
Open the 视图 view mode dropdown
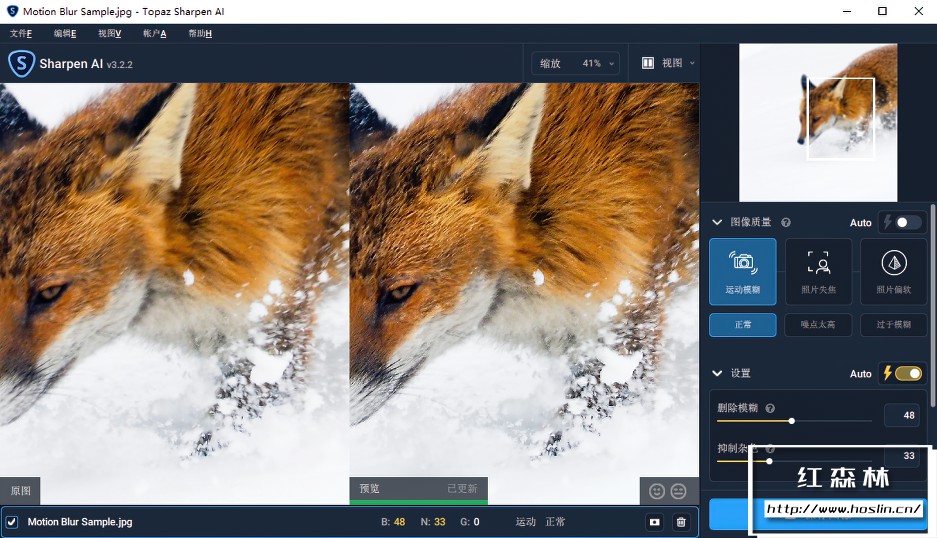[x=669, y=63]
